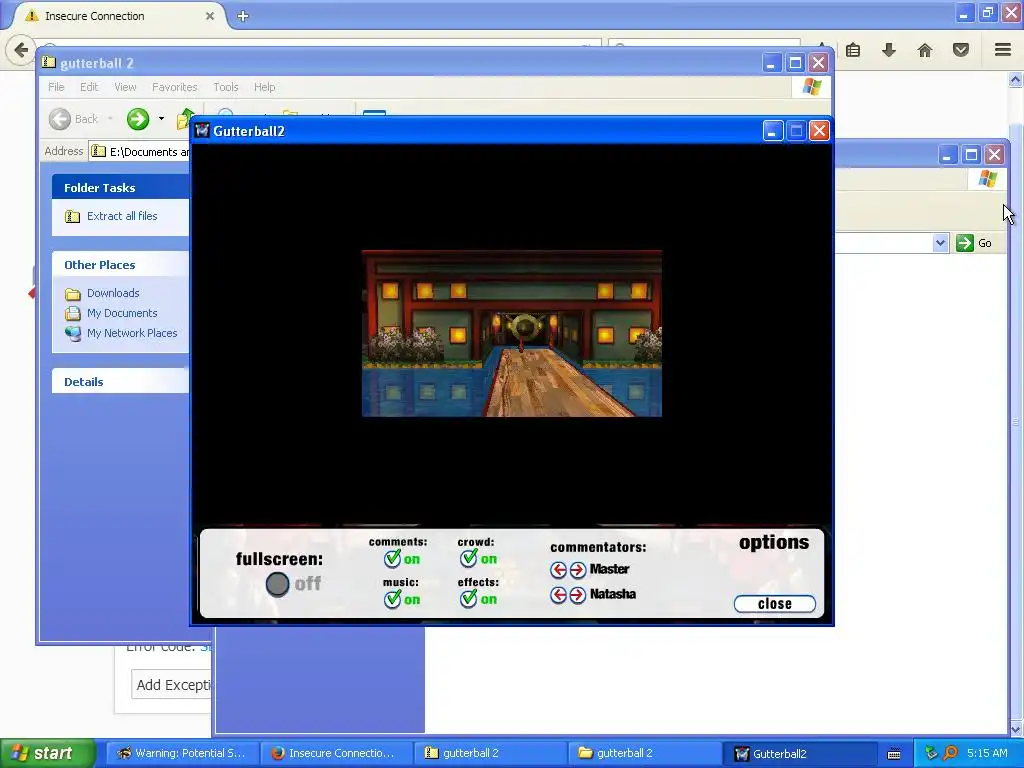This screenshot has height=768, width=1024.
Task: Open View menu in gutterball 2 window
Action: click(125, 87)
